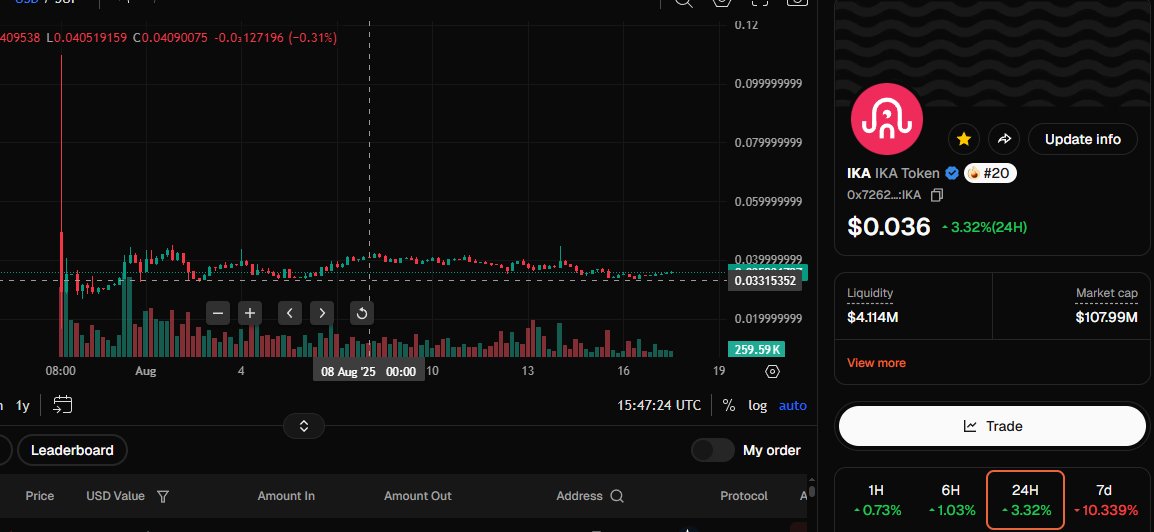Select the 24H change period
1154x532 pixels.
(1025, 500)
